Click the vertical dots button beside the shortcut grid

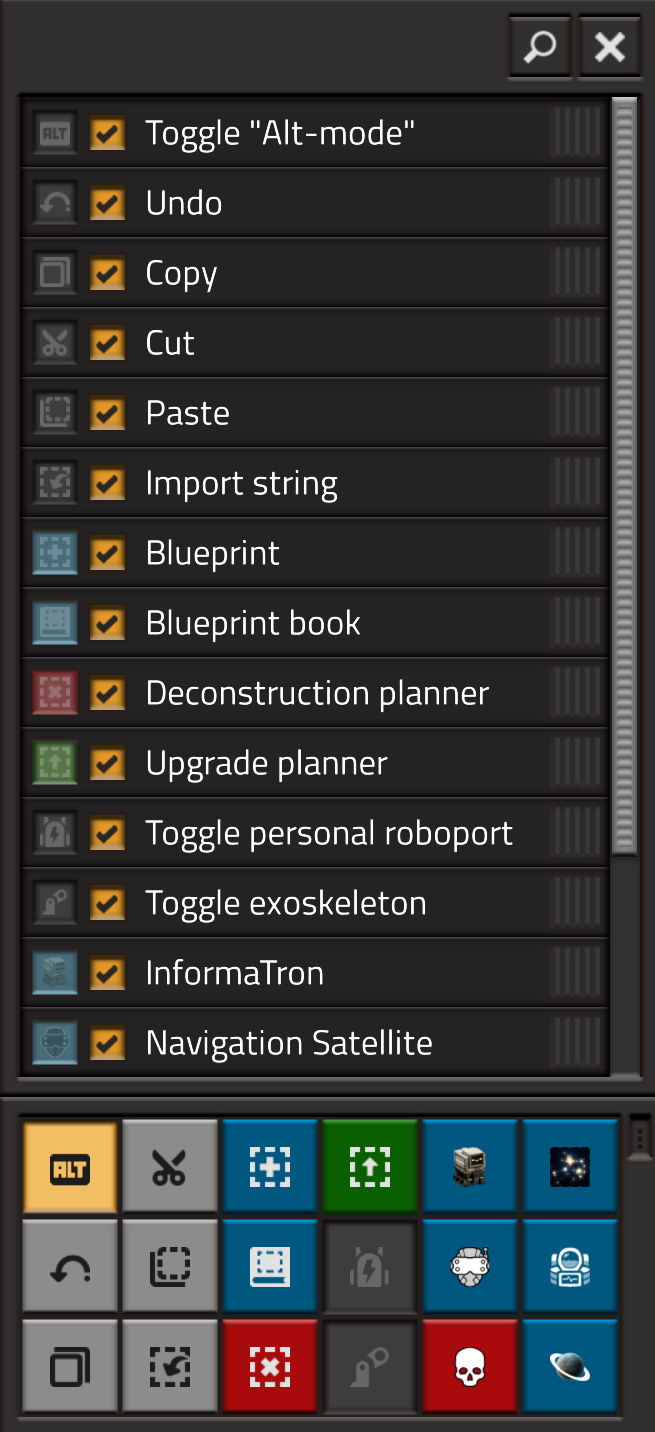(640, 1138)
